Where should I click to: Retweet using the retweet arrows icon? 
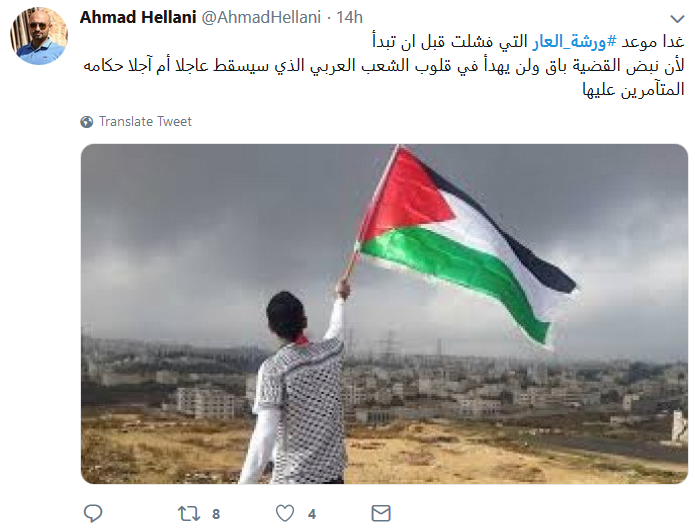(189, 514)
